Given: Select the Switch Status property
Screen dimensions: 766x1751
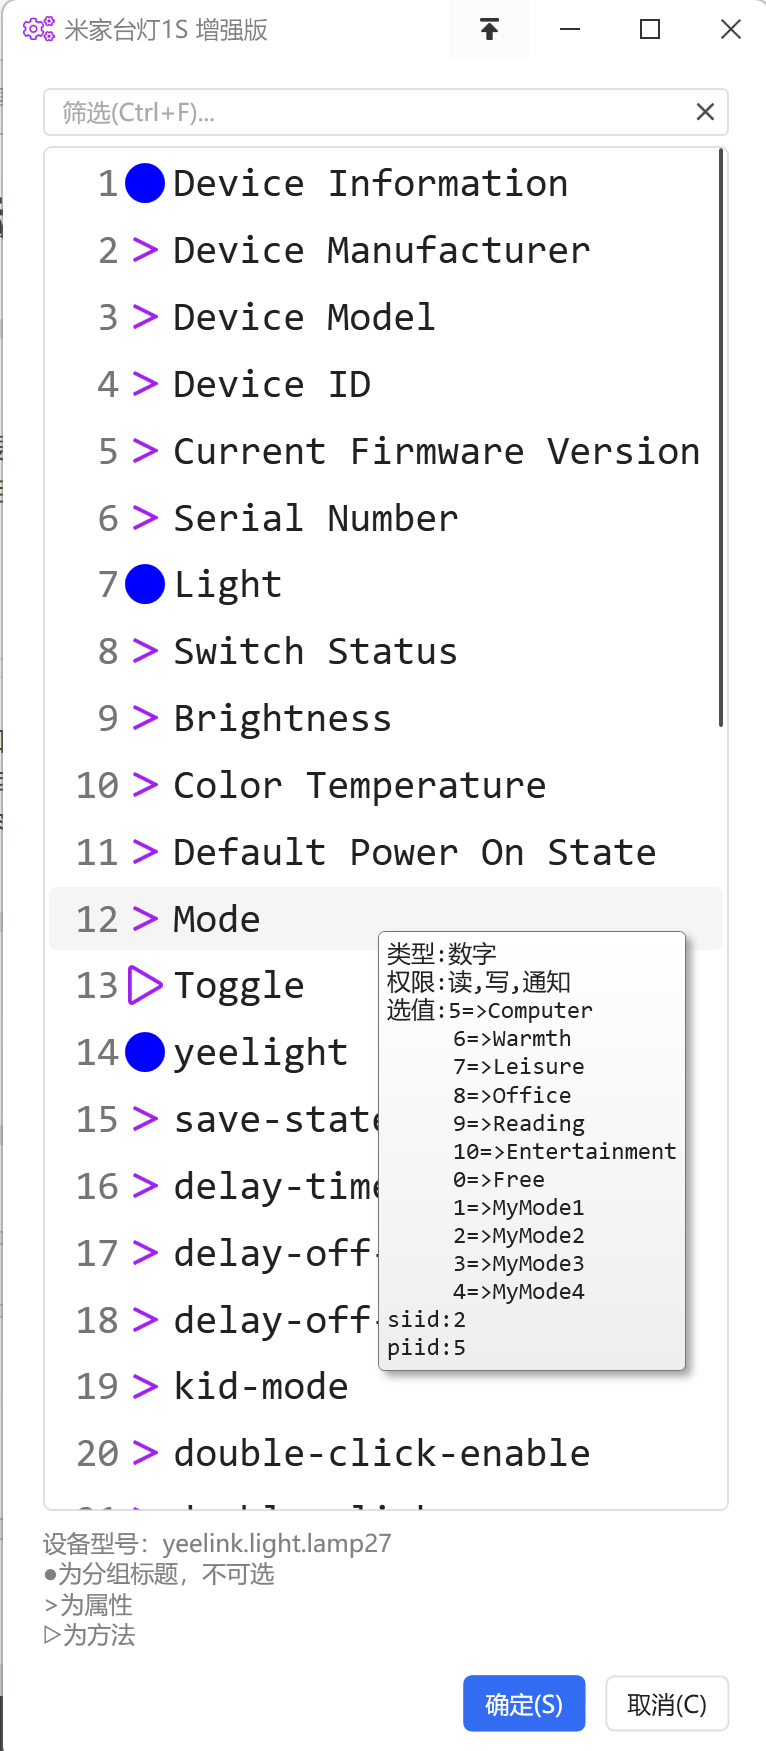Looking at the screenshot, I should point(385,651).
